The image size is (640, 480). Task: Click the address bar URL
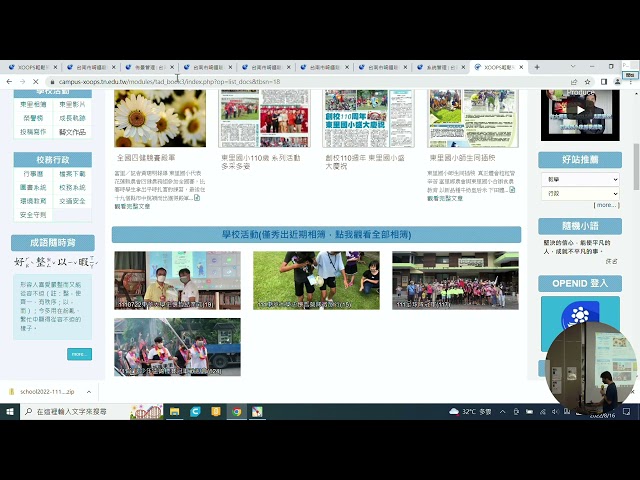pyautogui.click(x=169, y=82)
